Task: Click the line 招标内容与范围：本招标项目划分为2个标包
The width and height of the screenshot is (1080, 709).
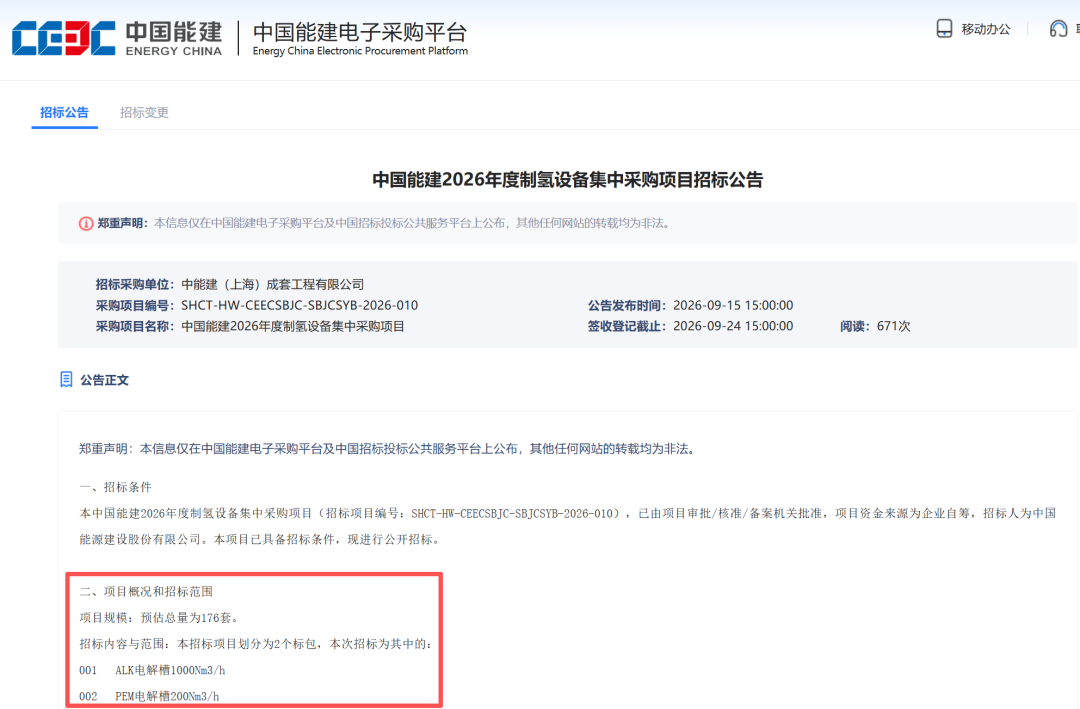Action: (x=256, y=644)
